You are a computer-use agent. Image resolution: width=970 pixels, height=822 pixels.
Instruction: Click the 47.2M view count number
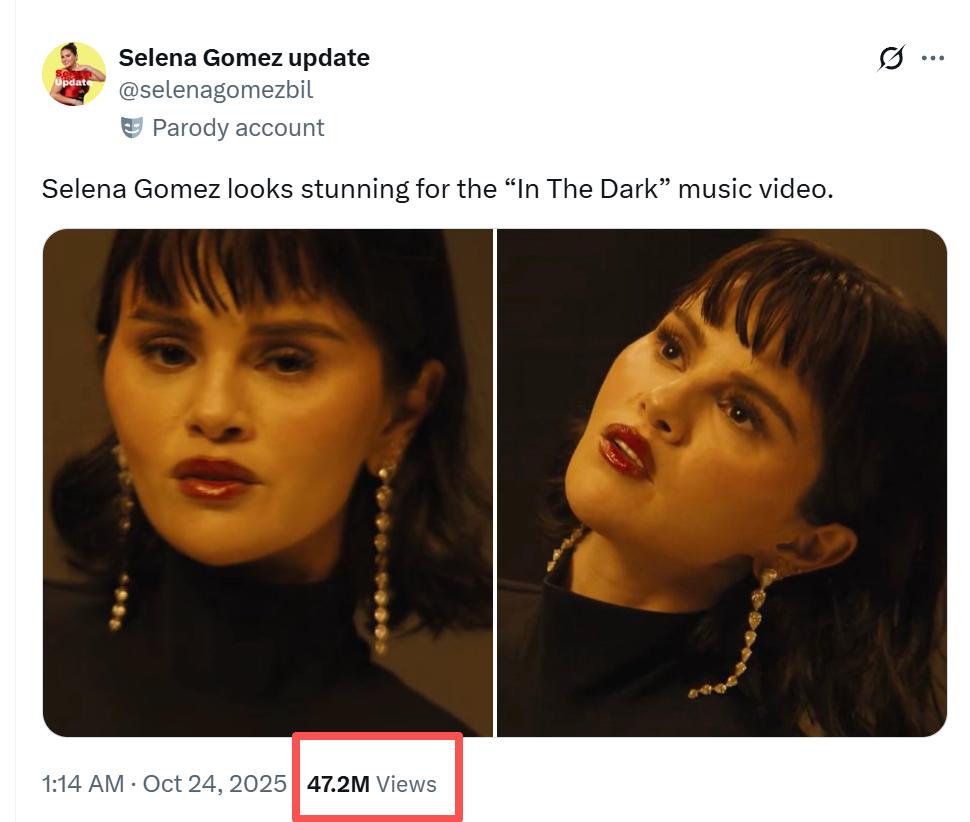[x=338, y=784]
